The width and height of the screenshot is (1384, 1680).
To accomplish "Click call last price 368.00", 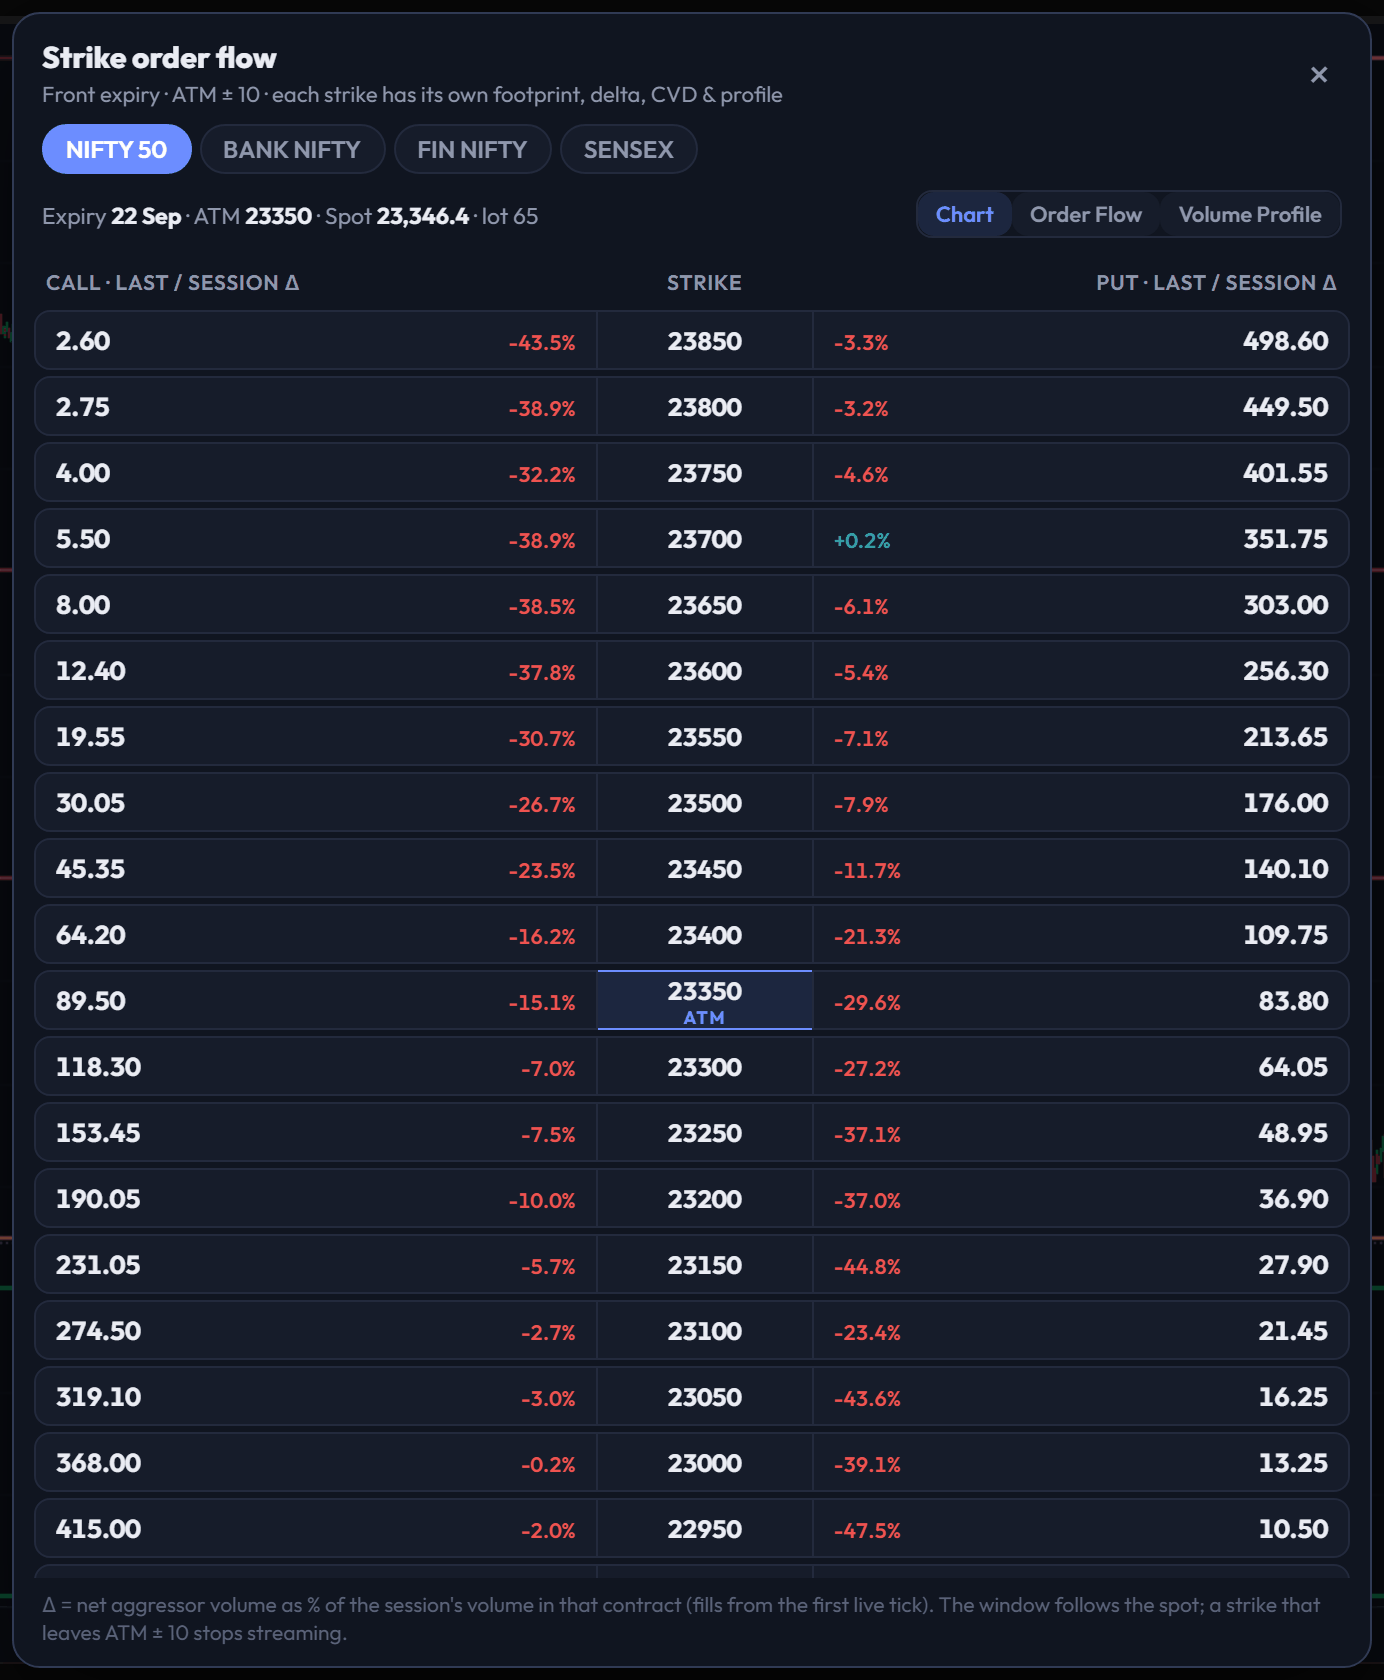I will pos(99,1463).
